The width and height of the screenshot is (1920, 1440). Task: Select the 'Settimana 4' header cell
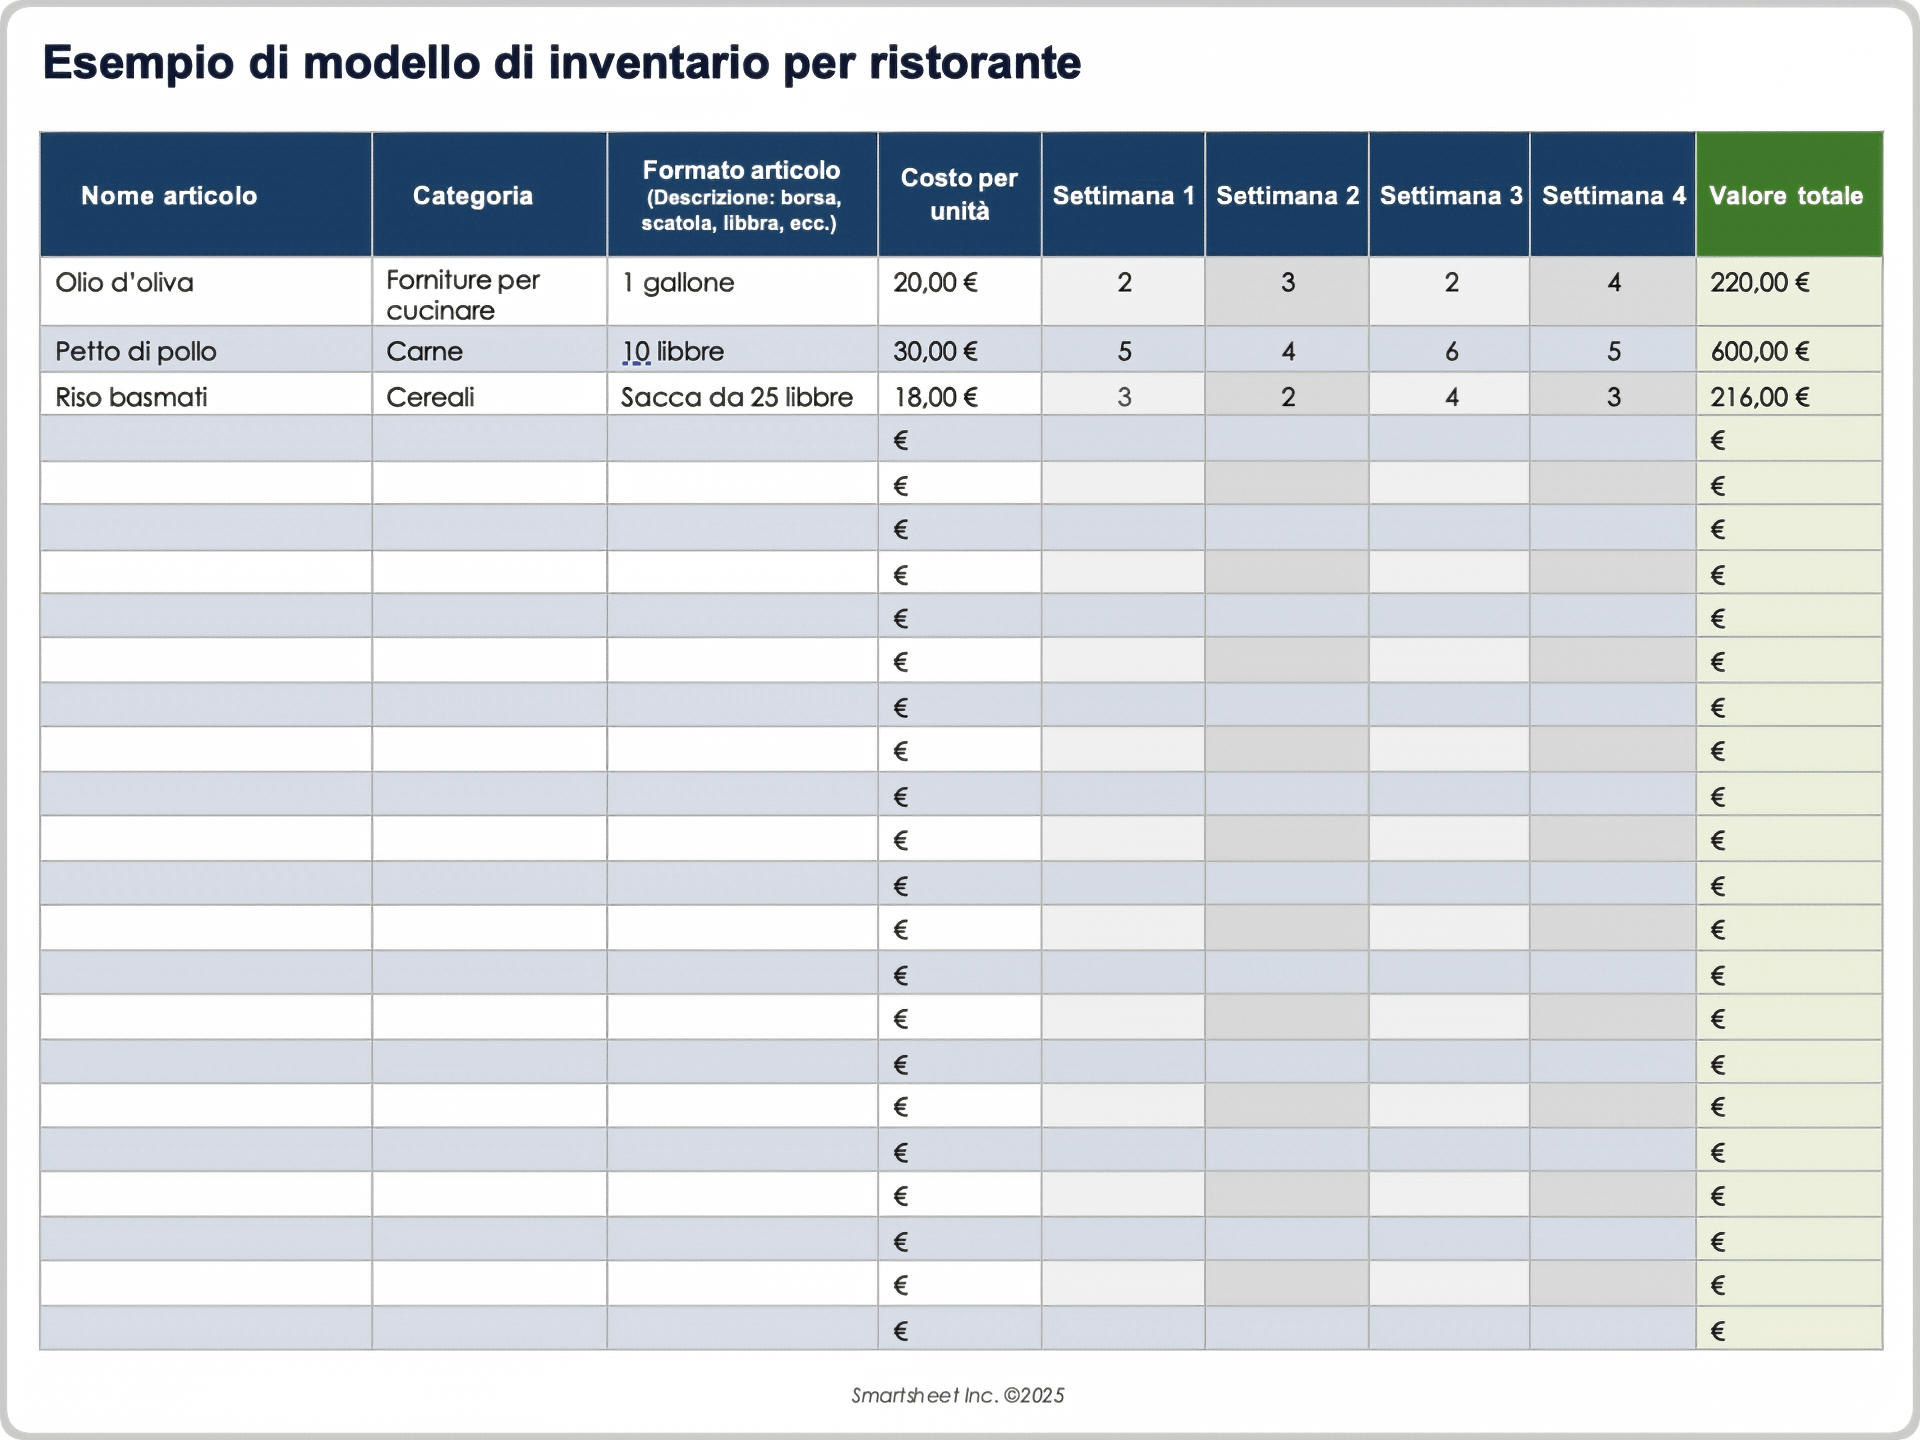[1612, 195]
